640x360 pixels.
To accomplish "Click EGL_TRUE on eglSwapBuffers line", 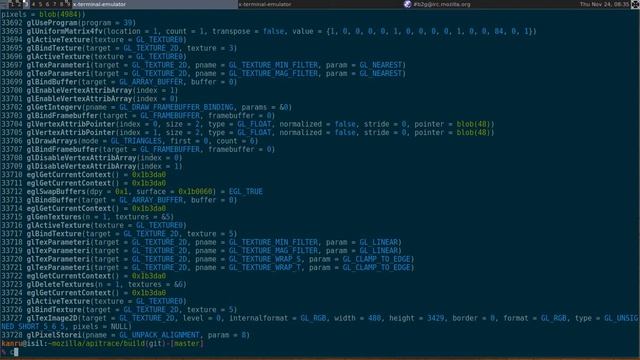I will [246, 192].
